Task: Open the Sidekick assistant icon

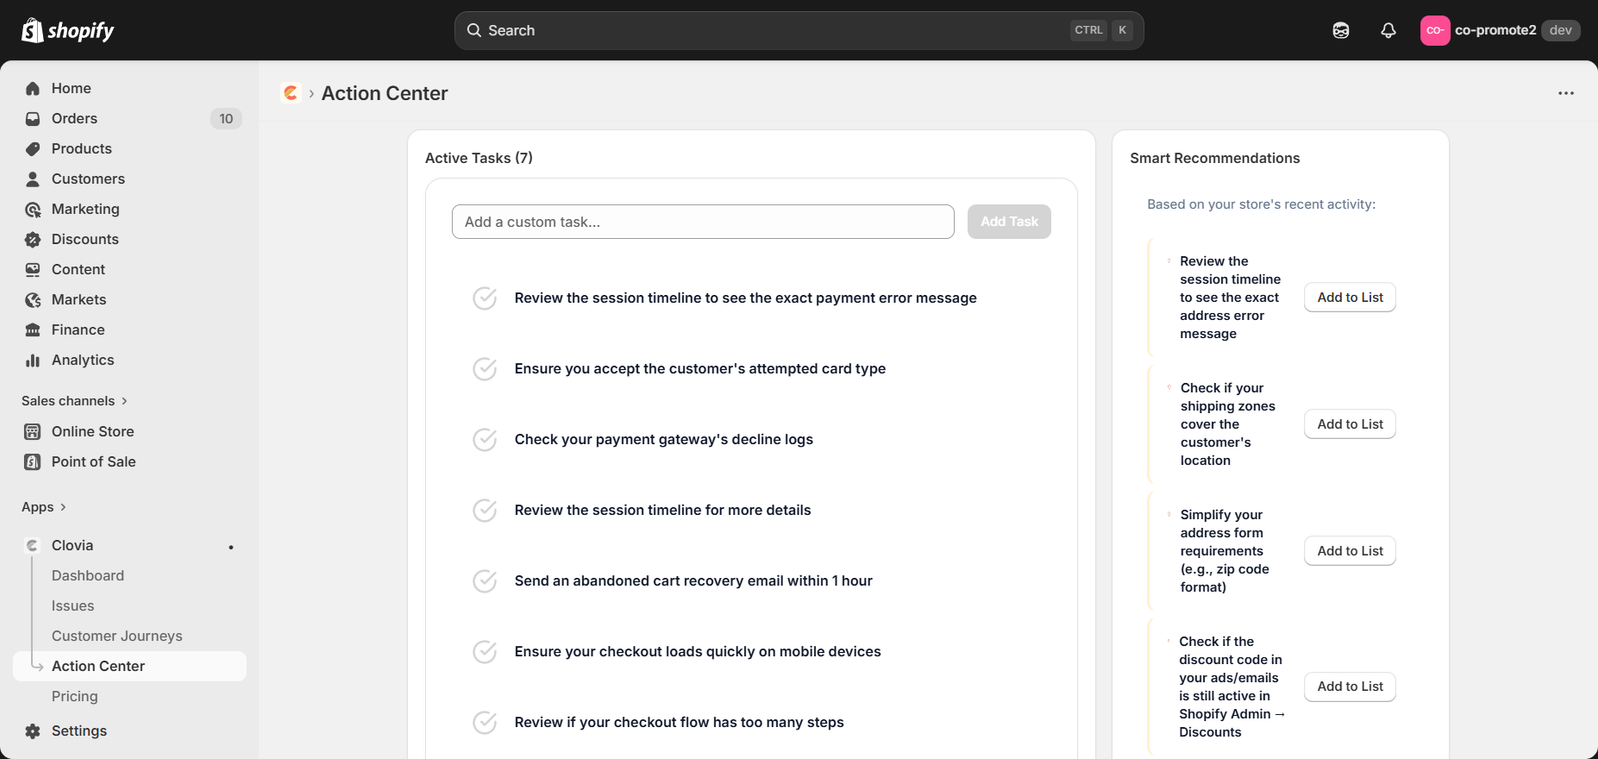Action: 1341,30
